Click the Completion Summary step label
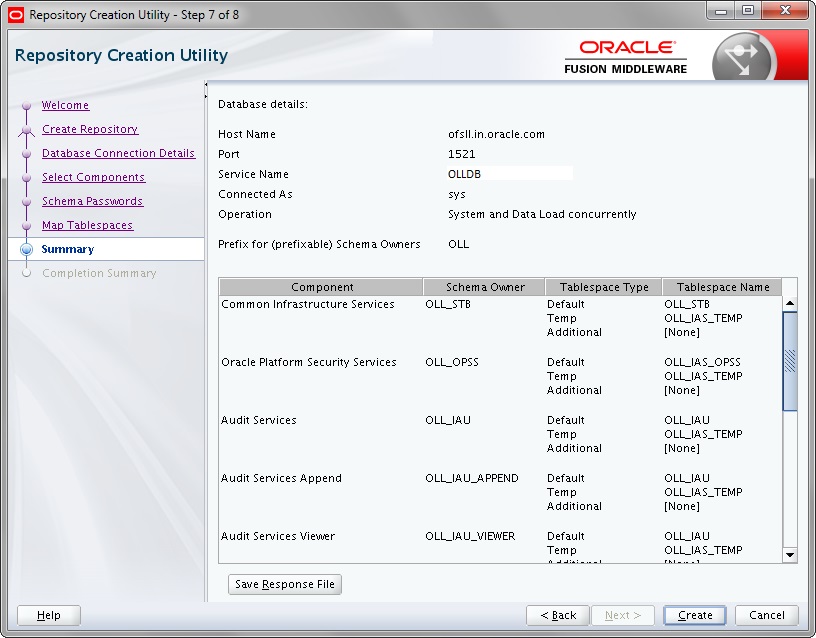This screenshot has height=638, width=816. click(x=99, y=273)
